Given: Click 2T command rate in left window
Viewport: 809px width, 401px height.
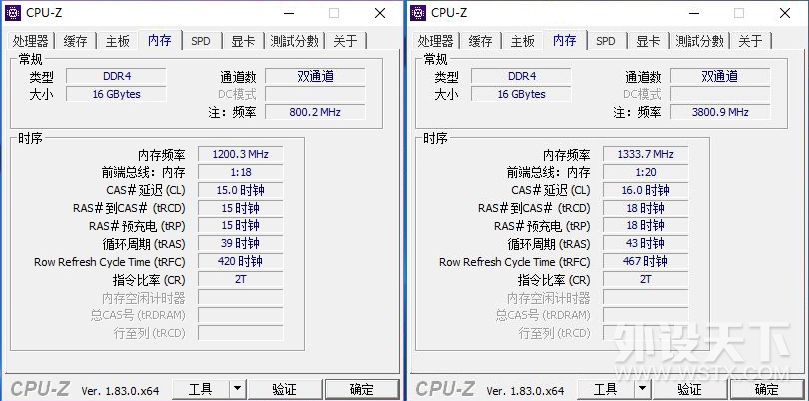Looking at the screenshot, I should pyautogui.click(x=240, y=280).
